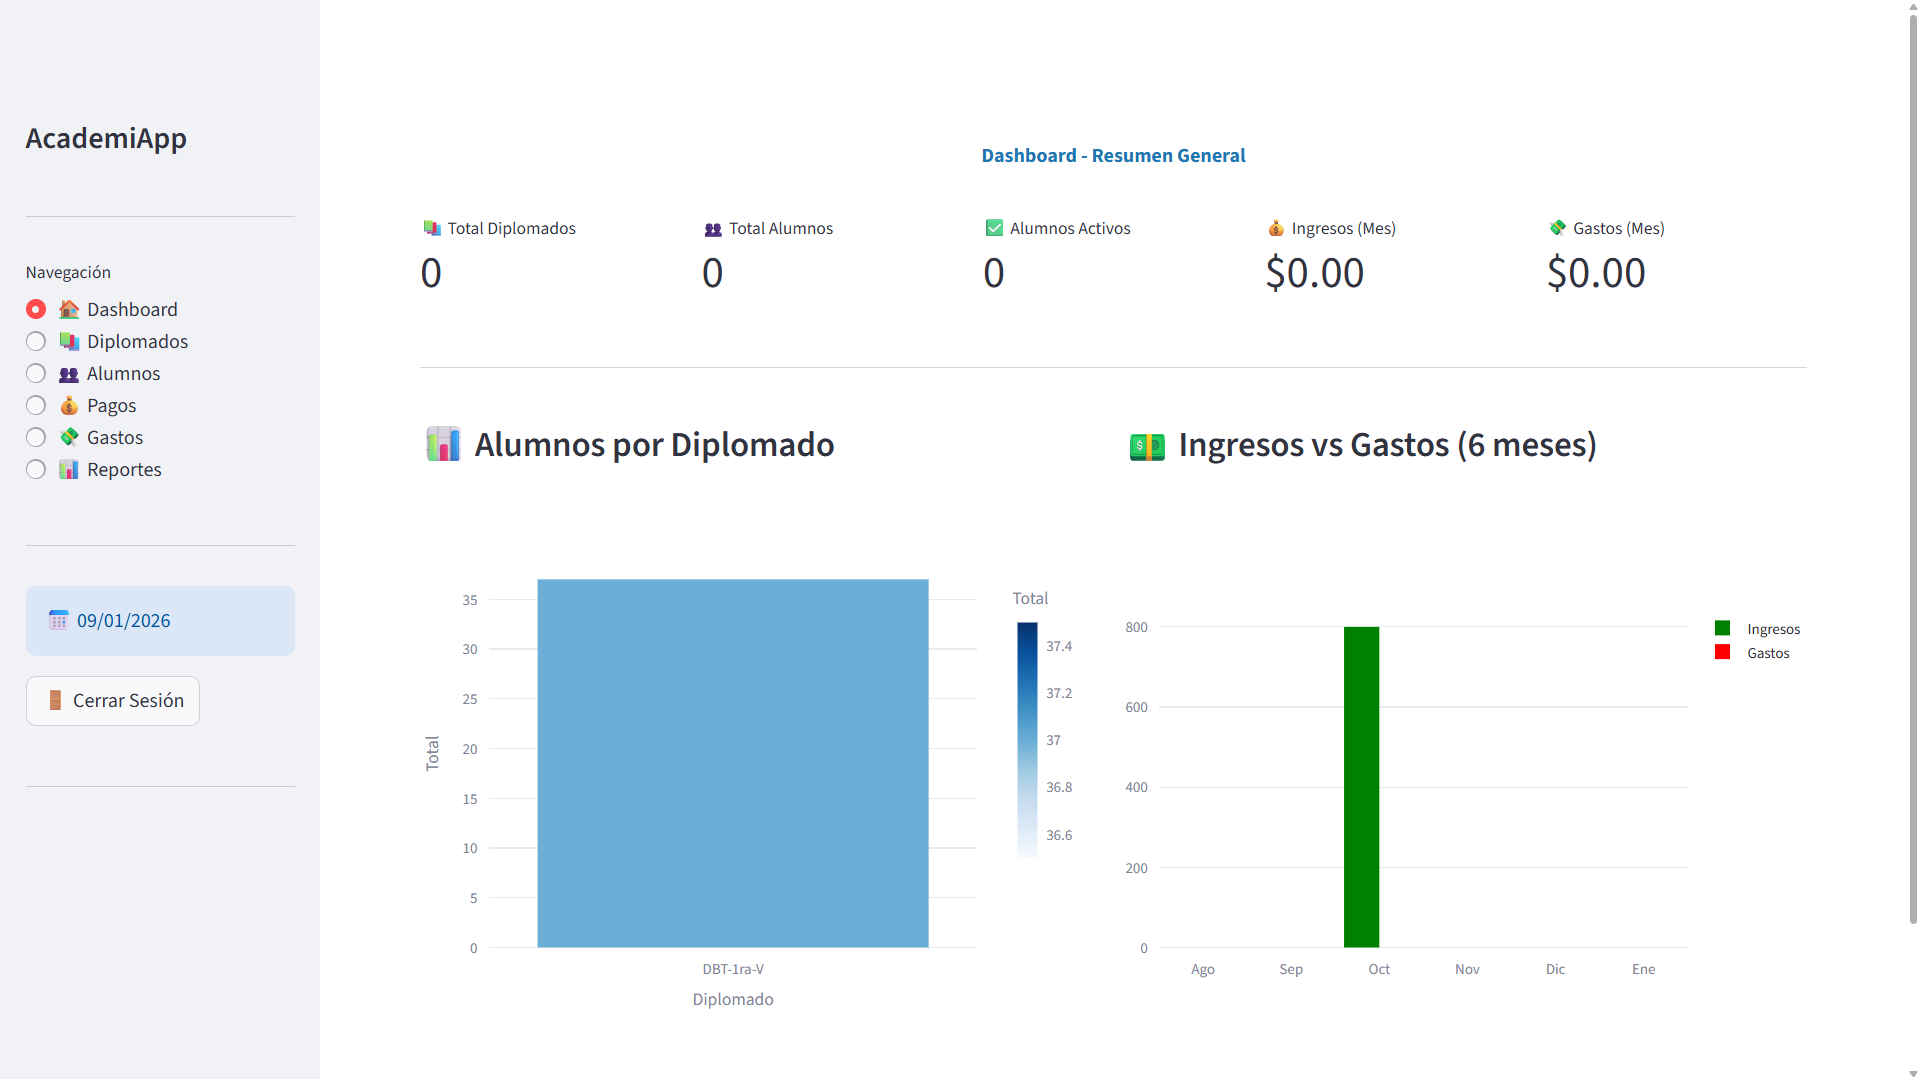Select the Pagos radio button
The image size is (1919, 1079).
pos(35,405)
